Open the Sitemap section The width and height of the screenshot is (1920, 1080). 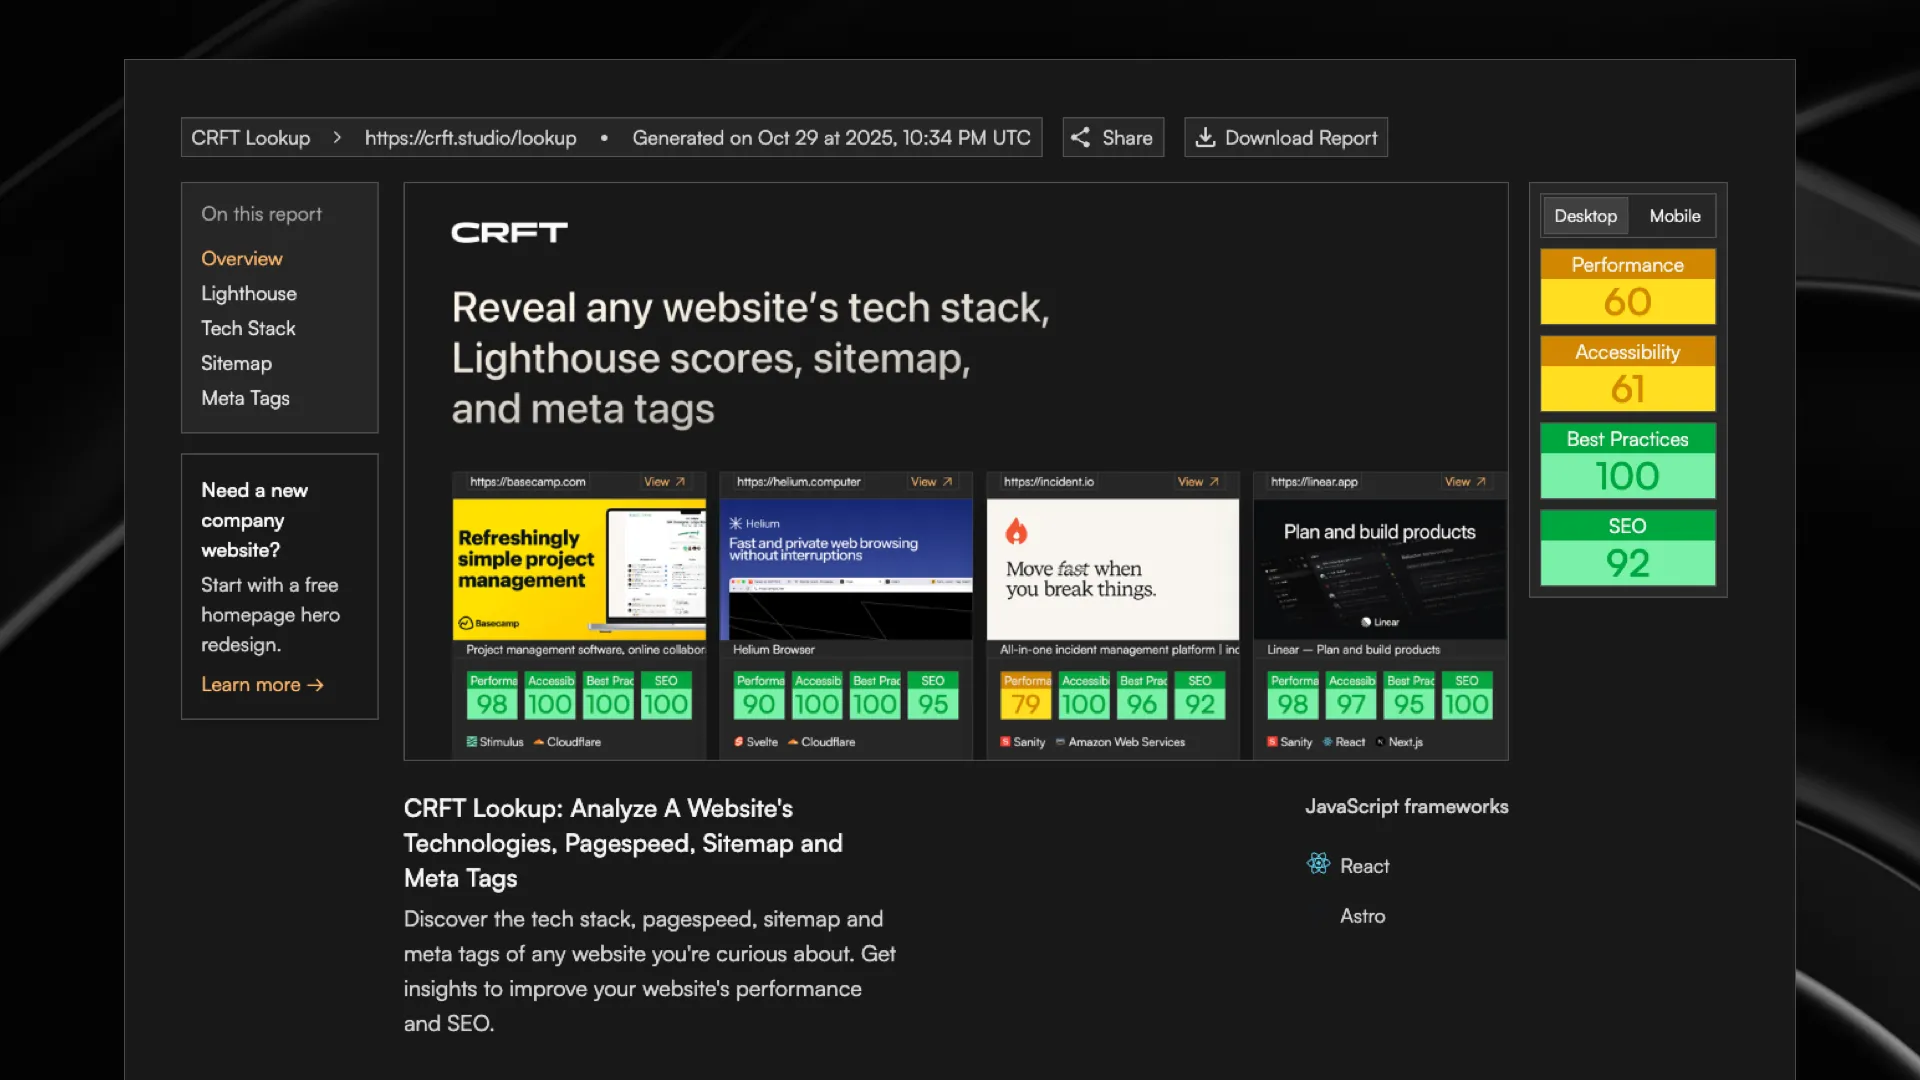pos(236,363)
